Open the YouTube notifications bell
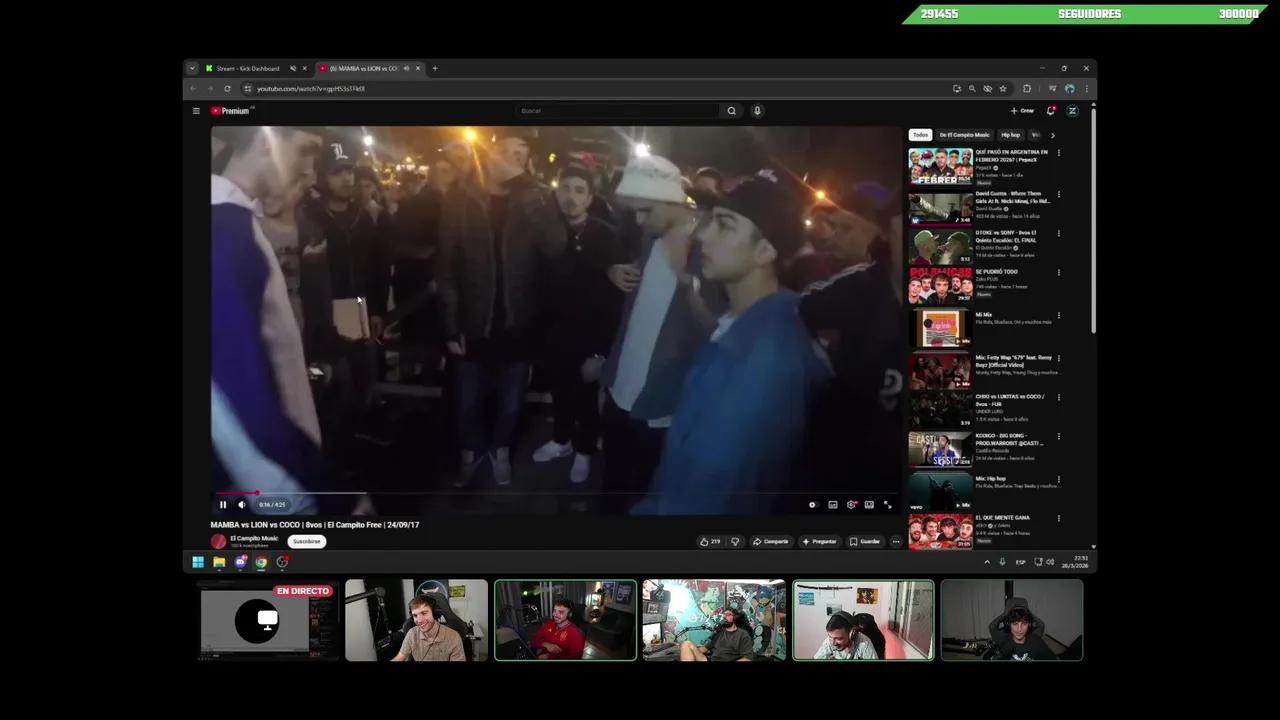 point(1050,111)
